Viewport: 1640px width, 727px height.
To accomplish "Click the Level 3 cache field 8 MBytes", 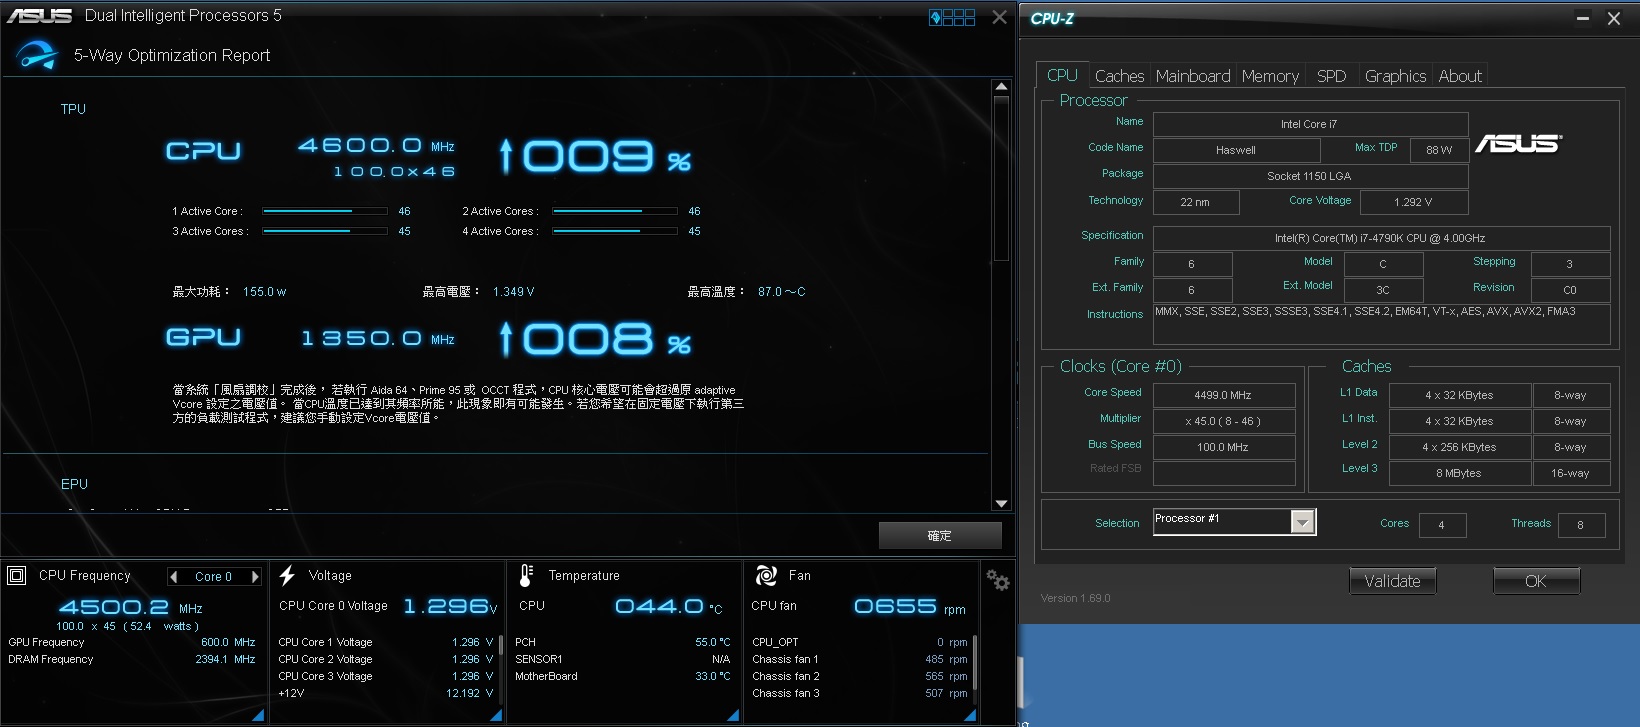I will pos(1460,473).
